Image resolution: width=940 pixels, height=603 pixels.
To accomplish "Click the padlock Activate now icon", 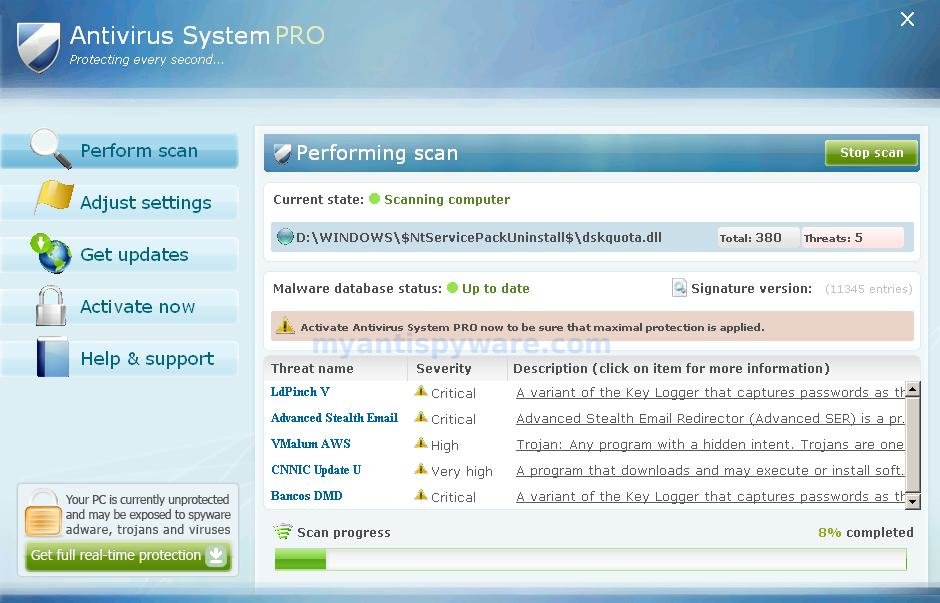I will coord(51,305).
